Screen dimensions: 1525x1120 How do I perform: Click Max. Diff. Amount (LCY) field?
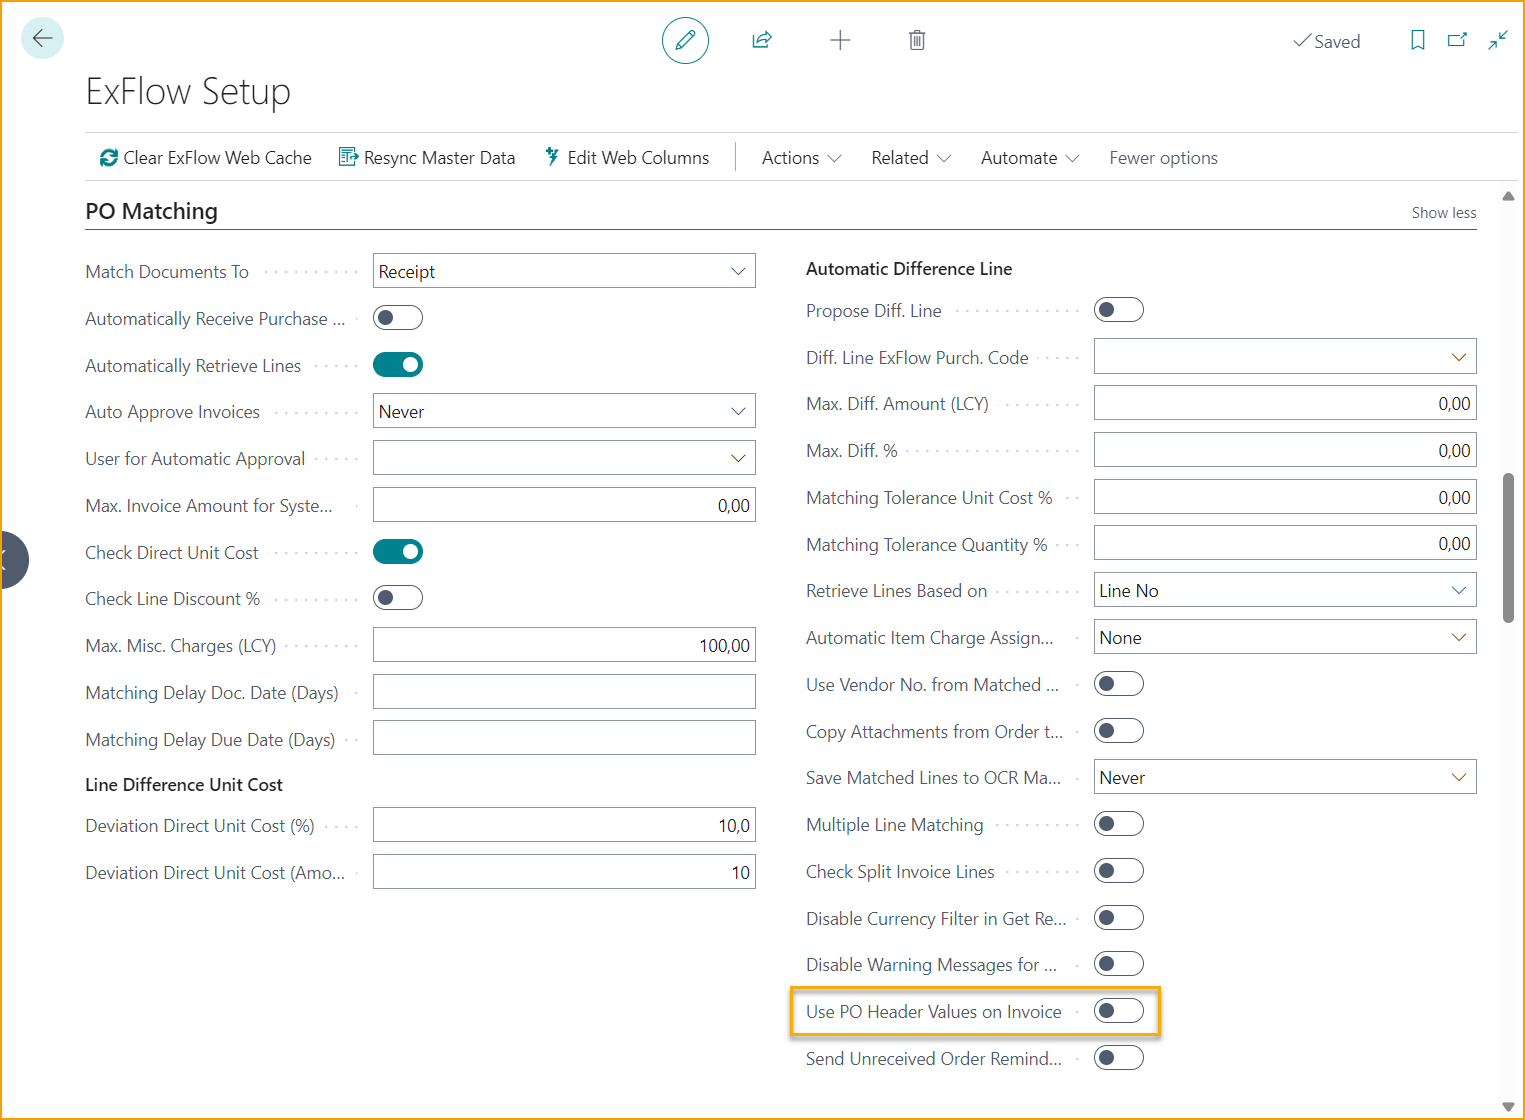(x=1285, y=403)
